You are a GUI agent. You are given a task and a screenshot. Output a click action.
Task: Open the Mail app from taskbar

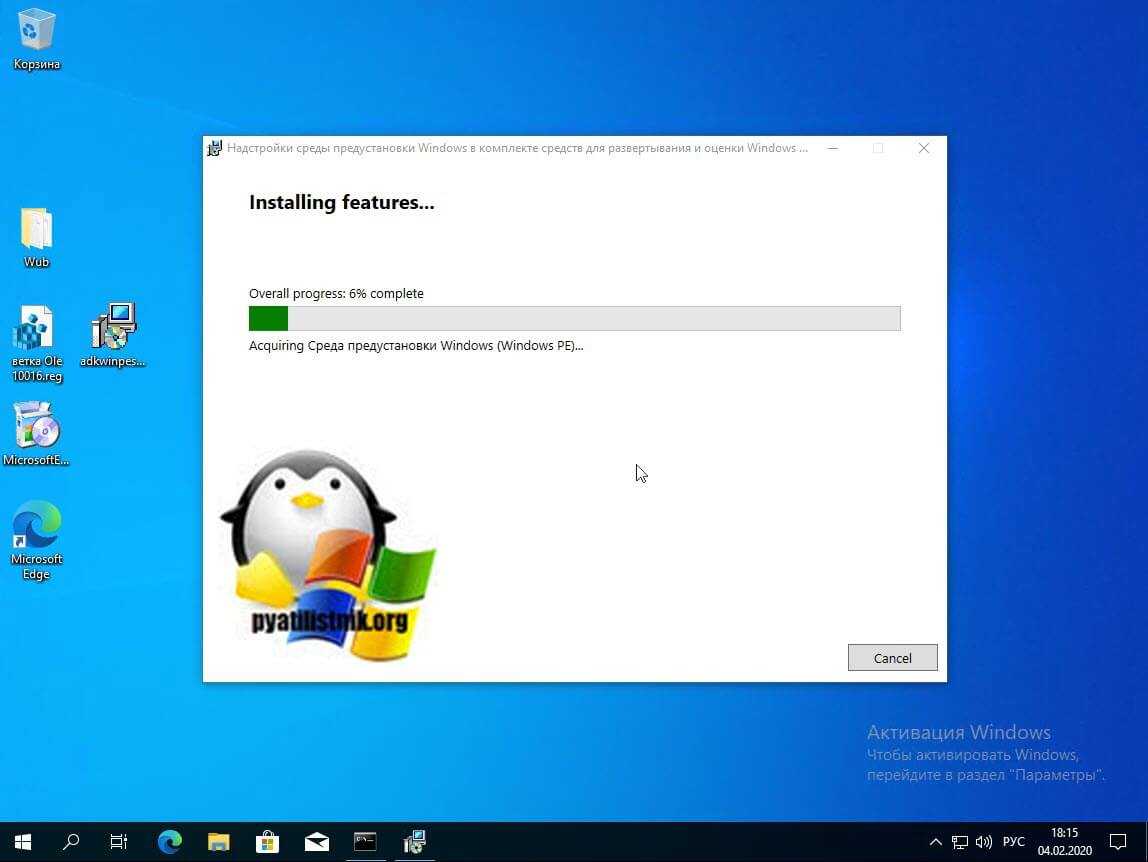coord(316,842)
